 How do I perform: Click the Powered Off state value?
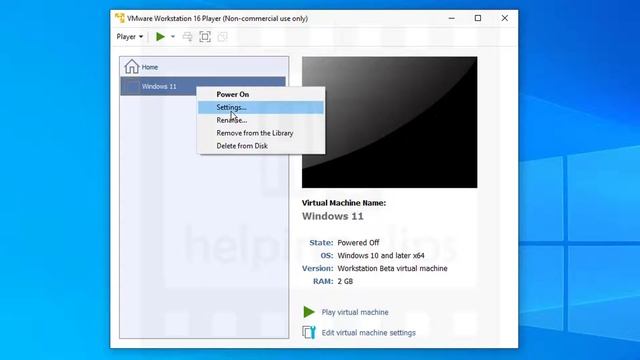(358, 242)
